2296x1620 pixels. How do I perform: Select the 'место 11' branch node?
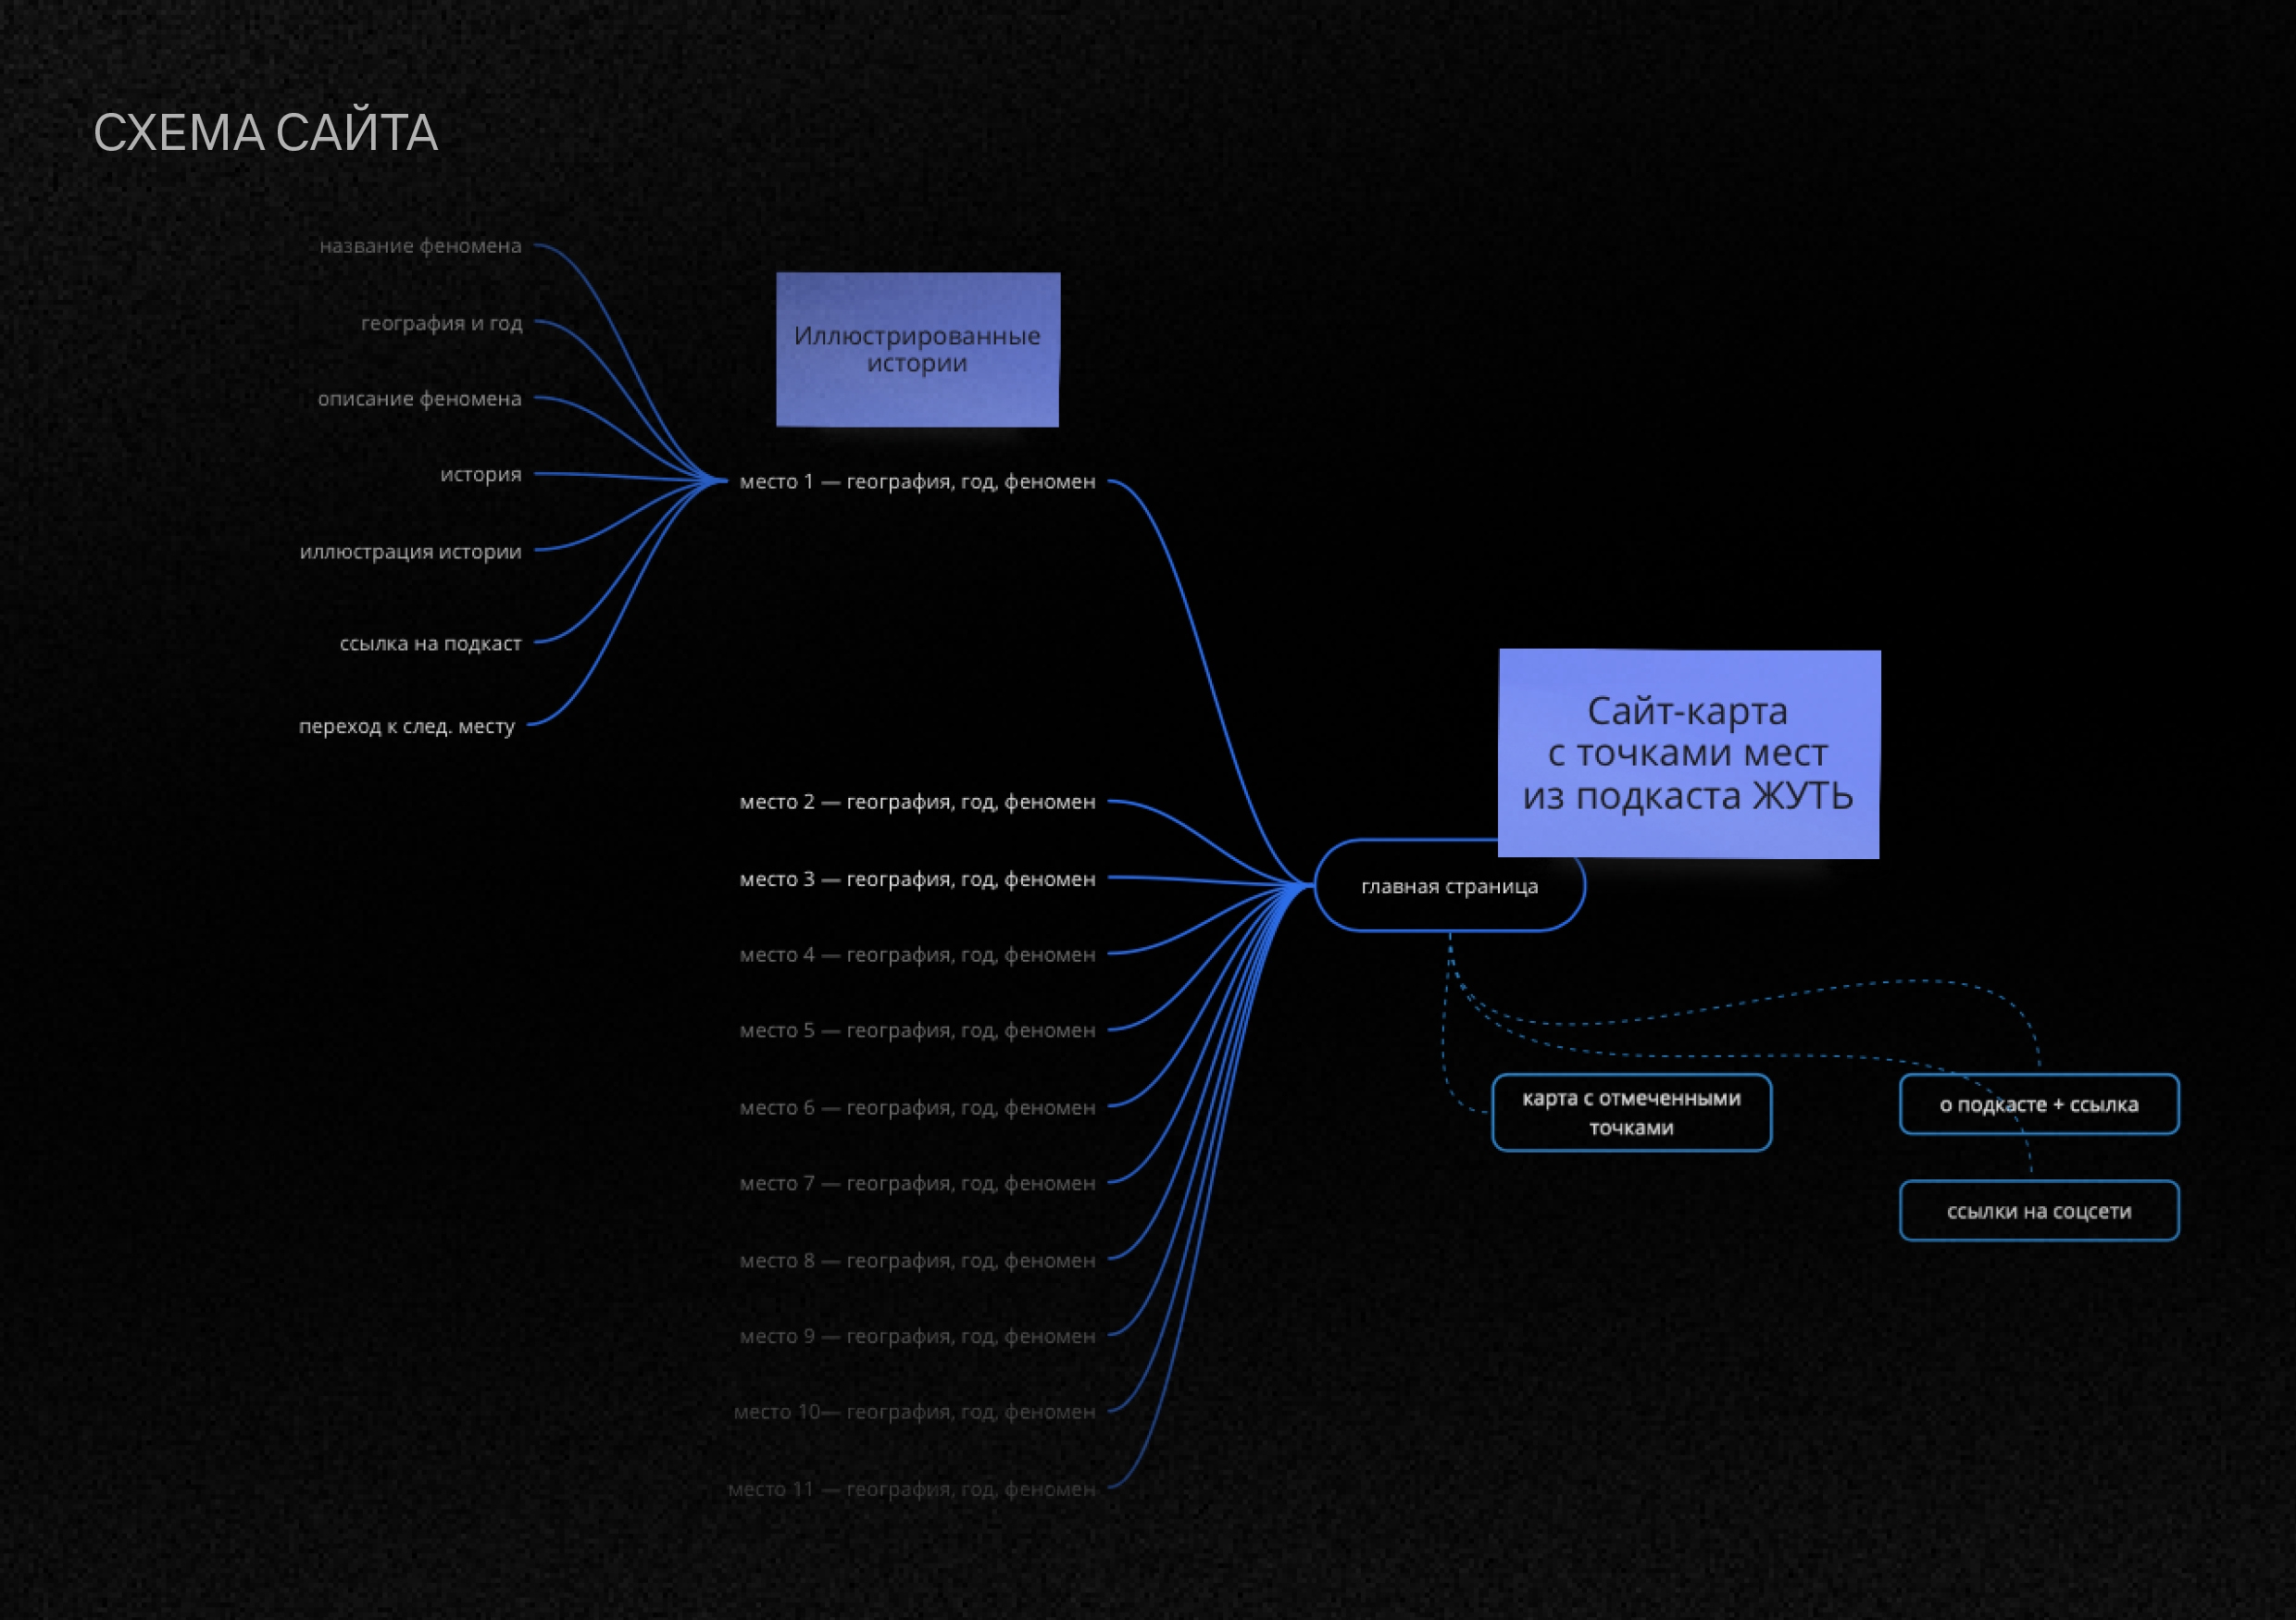911,1489
